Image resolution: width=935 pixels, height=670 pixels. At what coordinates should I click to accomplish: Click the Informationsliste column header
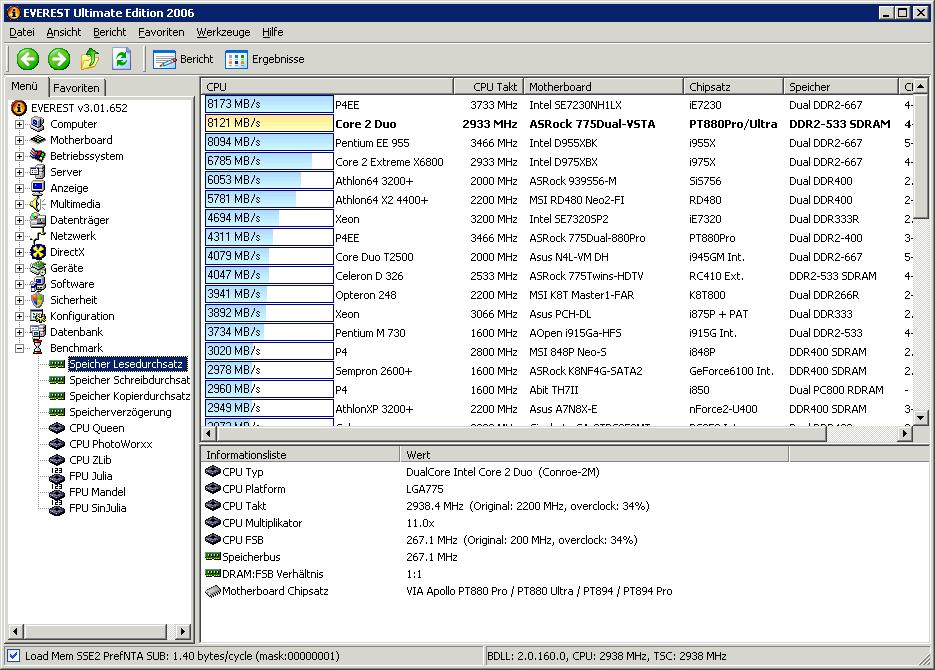301,455
